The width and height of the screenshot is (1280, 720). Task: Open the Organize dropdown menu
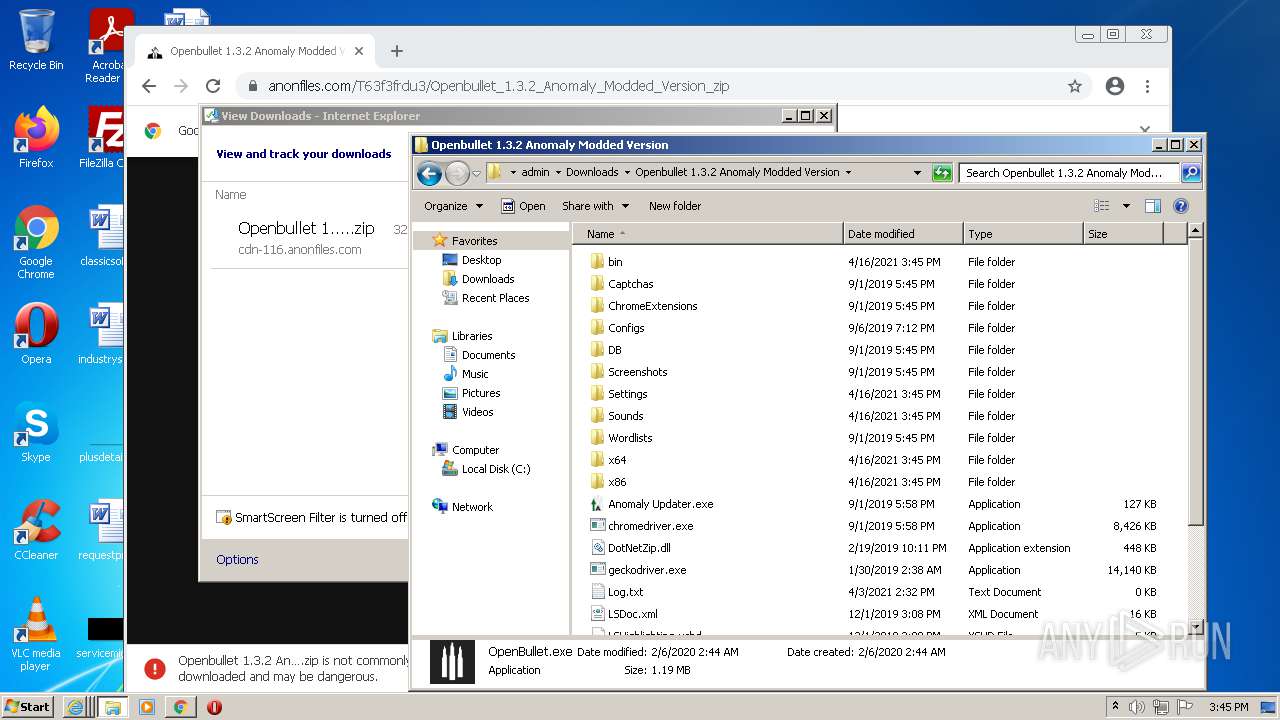click(x=453, y=206)
